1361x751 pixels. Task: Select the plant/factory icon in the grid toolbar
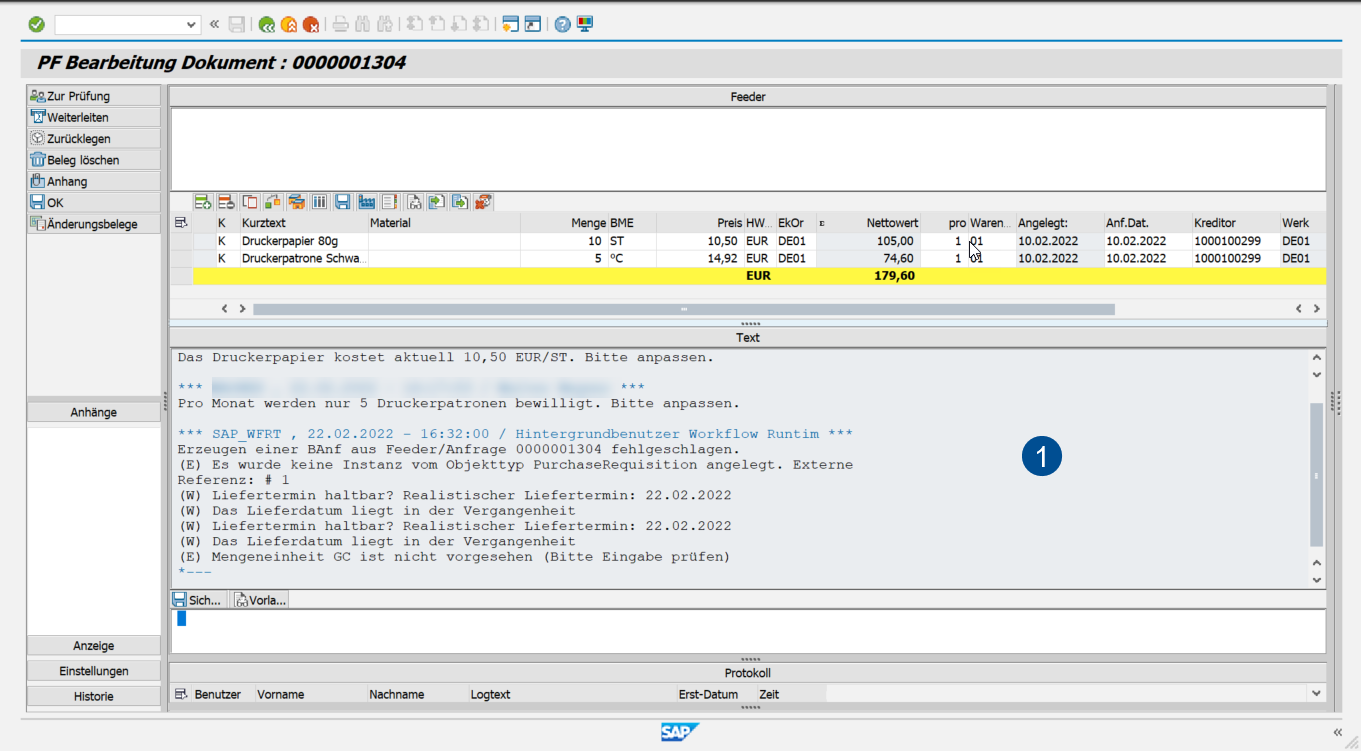pyautogui.click(x=366, y=202)
